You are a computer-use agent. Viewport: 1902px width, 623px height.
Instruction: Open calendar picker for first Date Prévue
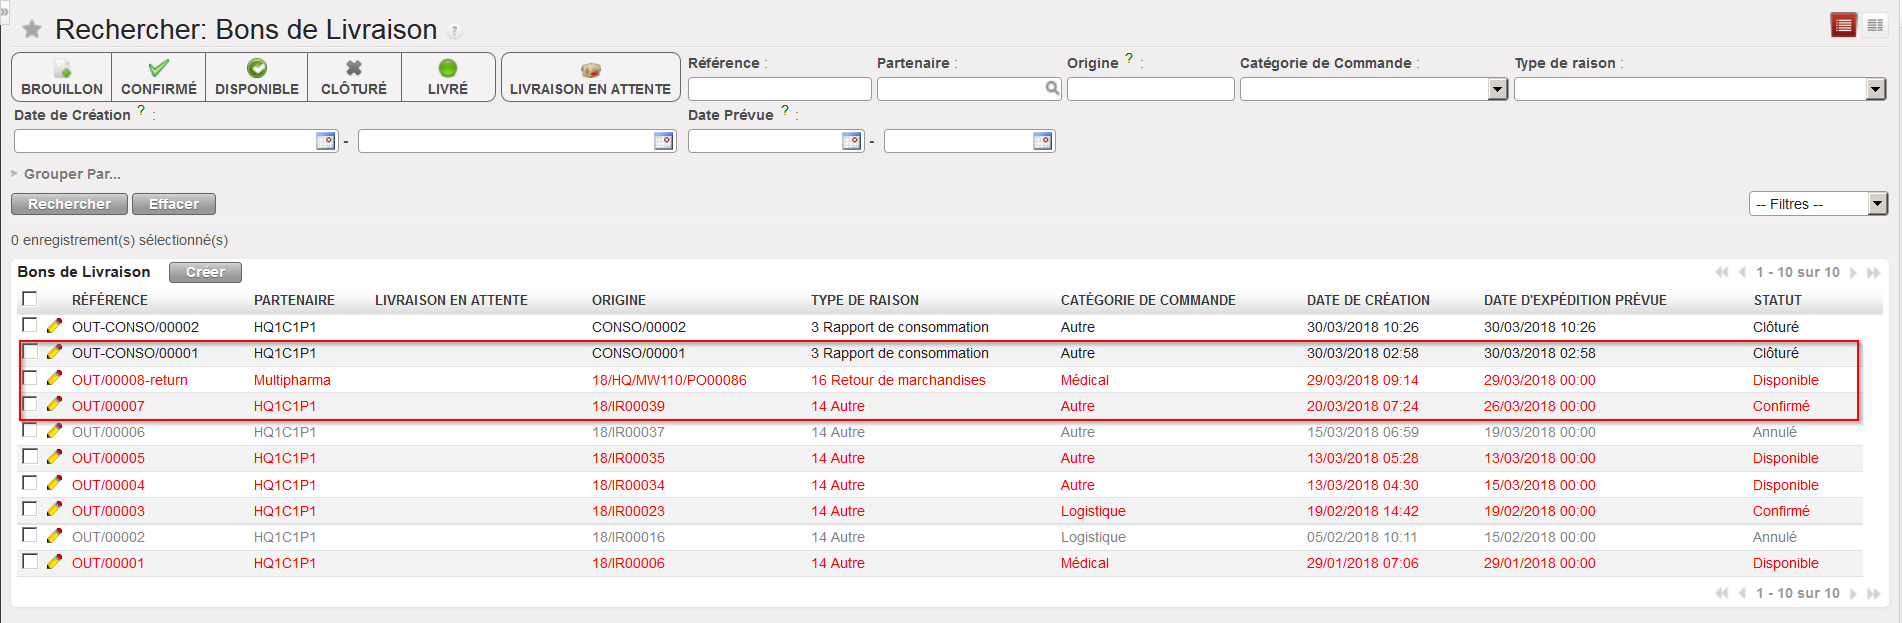tap(851, 141)
